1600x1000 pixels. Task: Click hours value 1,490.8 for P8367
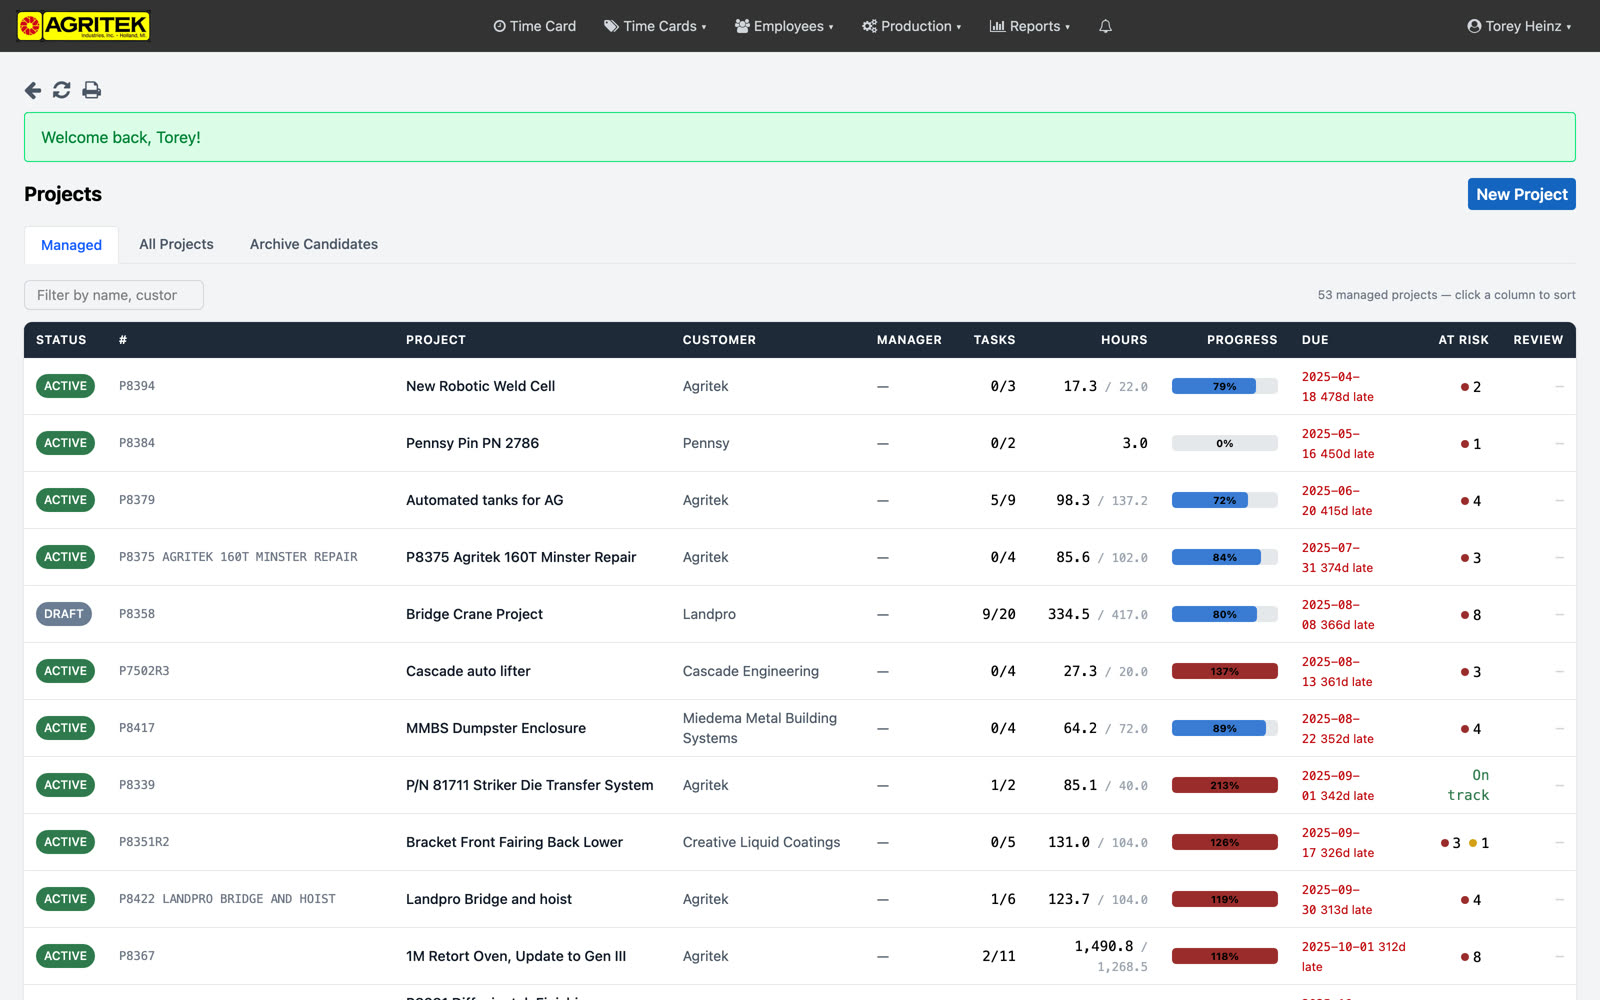pos(1104,946)
